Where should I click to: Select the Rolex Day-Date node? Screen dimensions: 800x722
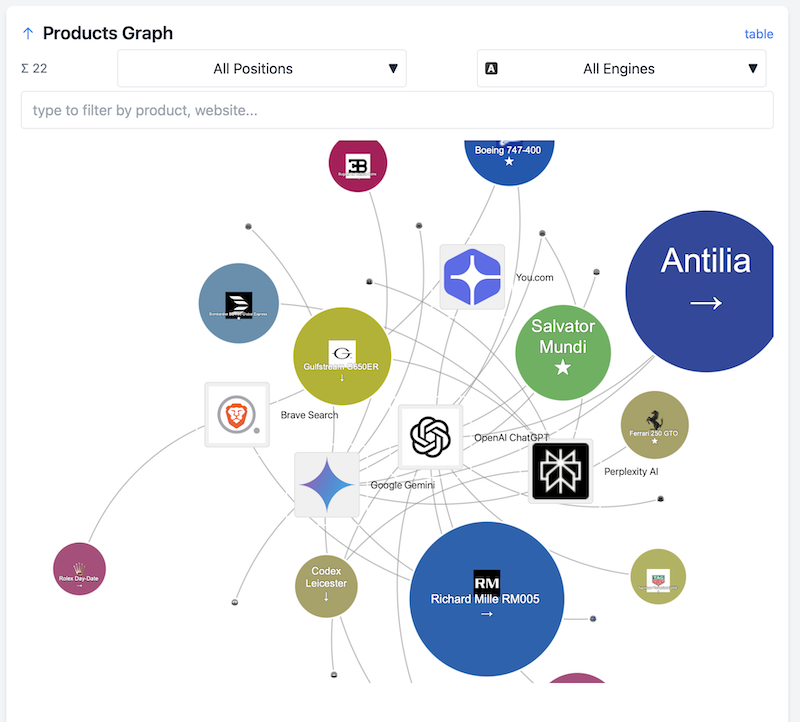tap(79, 571)
